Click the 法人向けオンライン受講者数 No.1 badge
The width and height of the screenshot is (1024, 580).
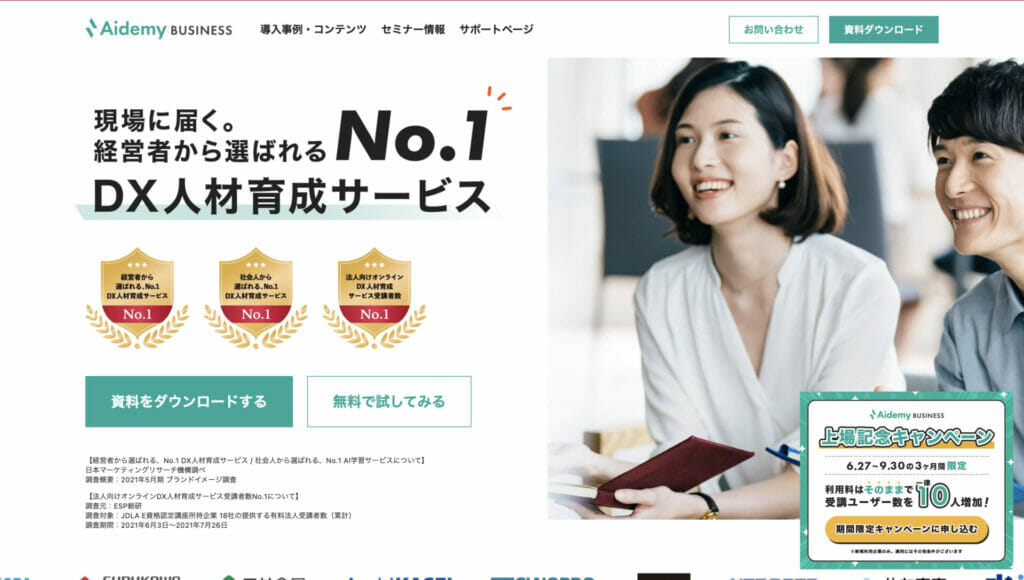[x=374, y=298]
